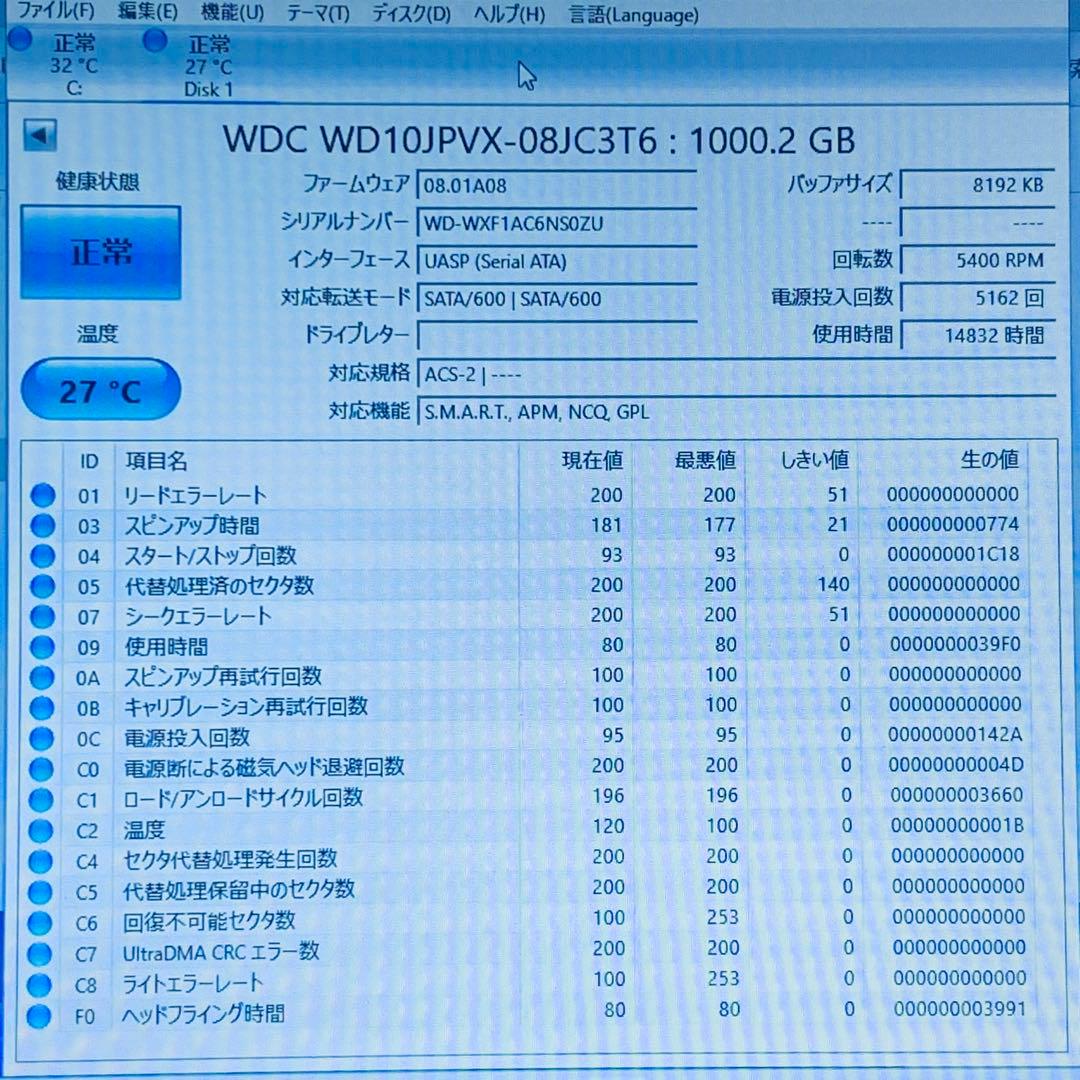1080x1080 pixels.
Task: Click the status icon for row 0B
Action: [x=41, y=708]
